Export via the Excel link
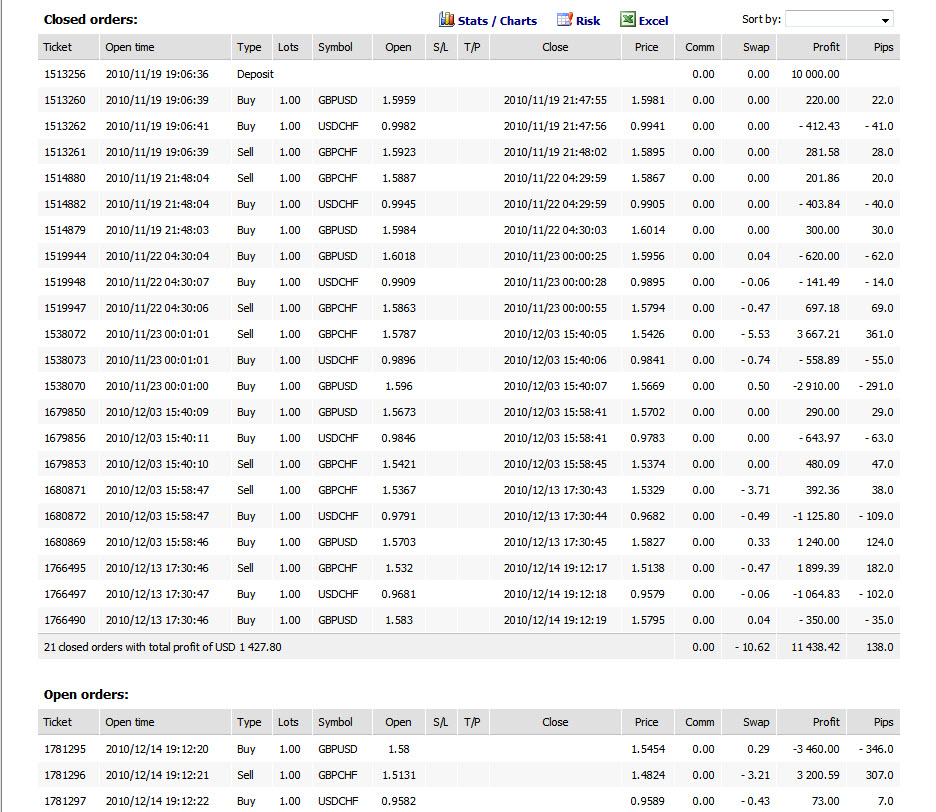 pyautogui.click(x=654, y=21)
